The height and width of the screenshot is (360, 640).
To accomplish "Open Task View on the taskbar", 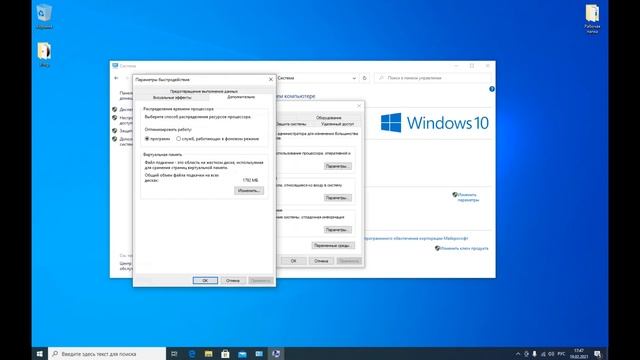I will [174, 354].
